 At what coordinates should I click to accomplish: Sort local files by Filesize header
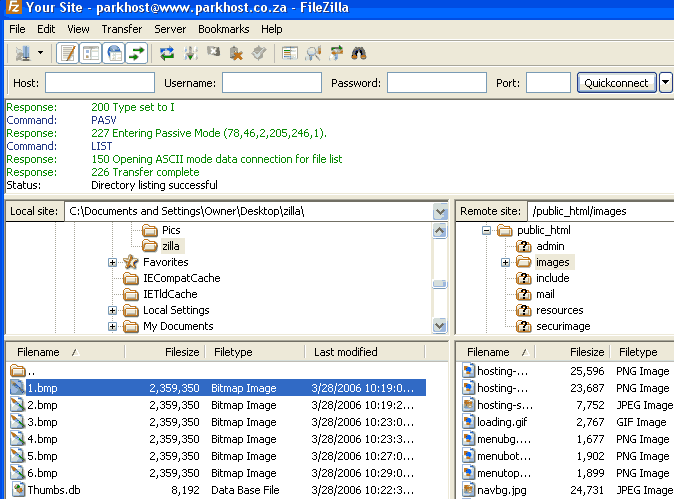165,352
